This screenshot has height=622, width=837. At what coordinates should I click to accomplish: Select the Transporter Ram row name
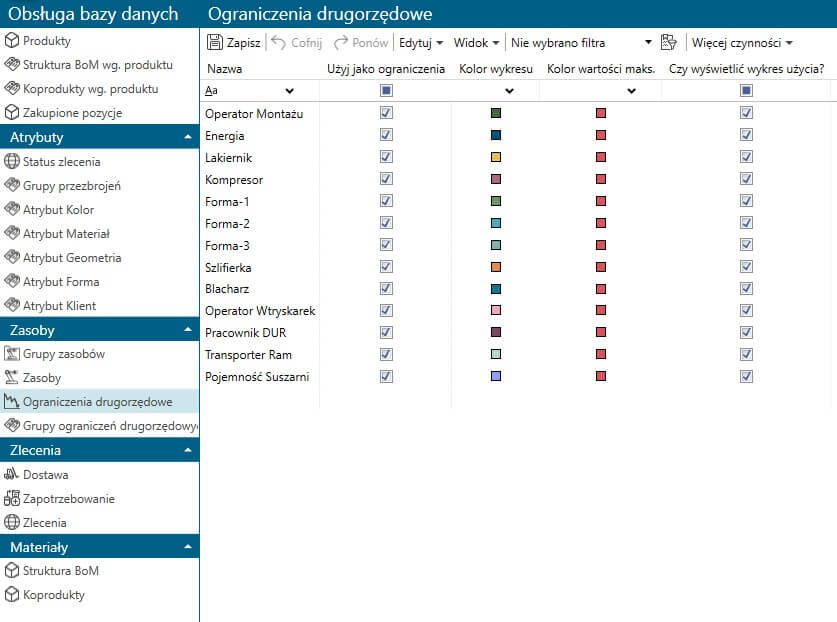point(248,355)
